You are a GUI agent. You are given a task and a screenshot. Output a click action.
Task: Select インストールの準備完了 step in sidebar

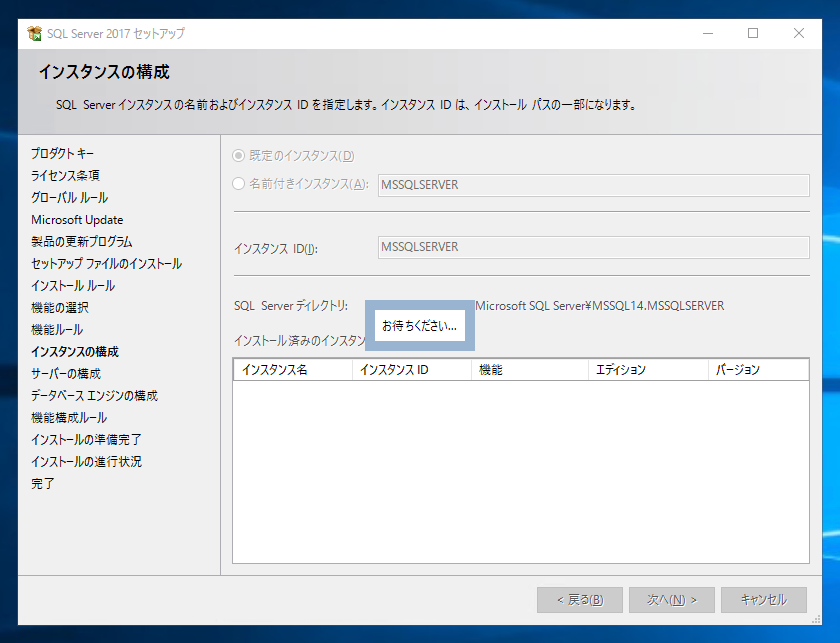(86, 439)
